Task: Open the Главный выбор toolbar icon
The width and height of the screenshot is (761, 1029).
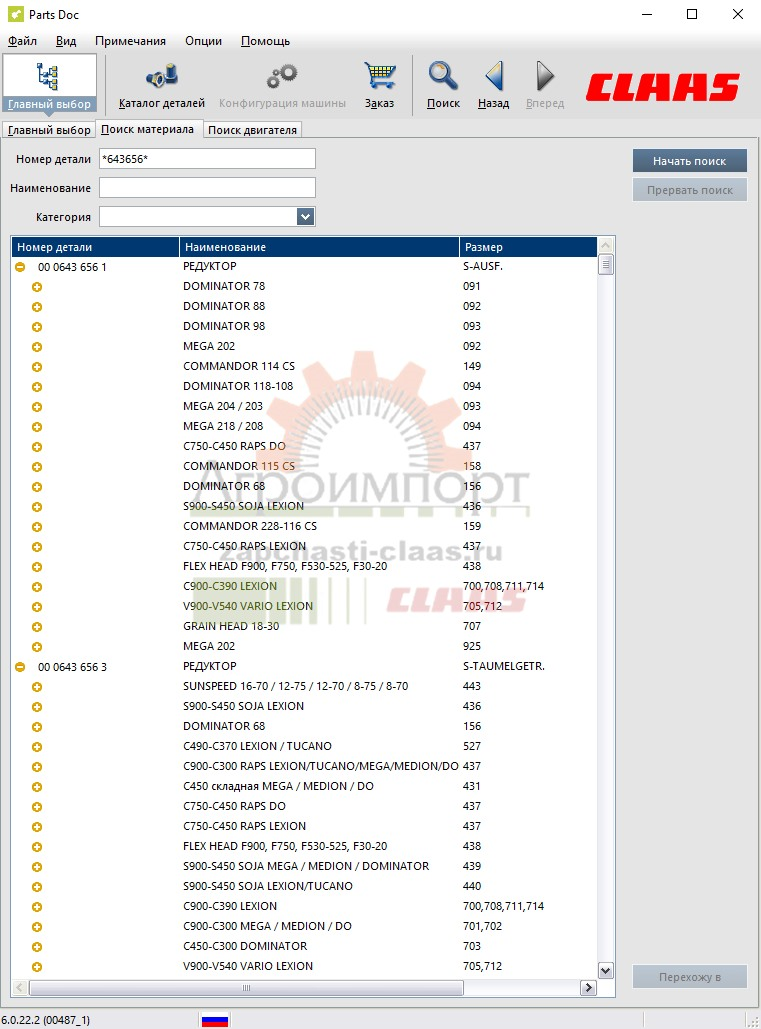Action: coord(49,84)
